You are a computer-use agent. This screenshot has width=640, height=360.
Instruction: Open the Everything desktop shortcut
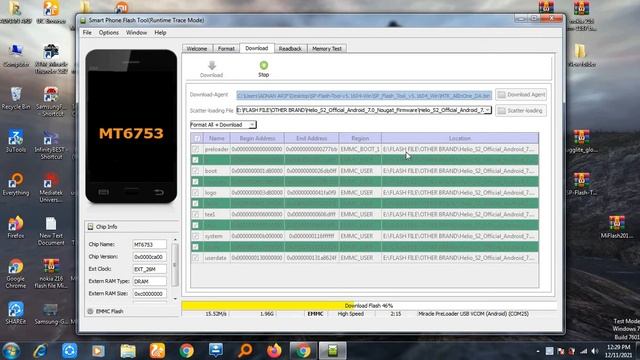pos(16,184)
